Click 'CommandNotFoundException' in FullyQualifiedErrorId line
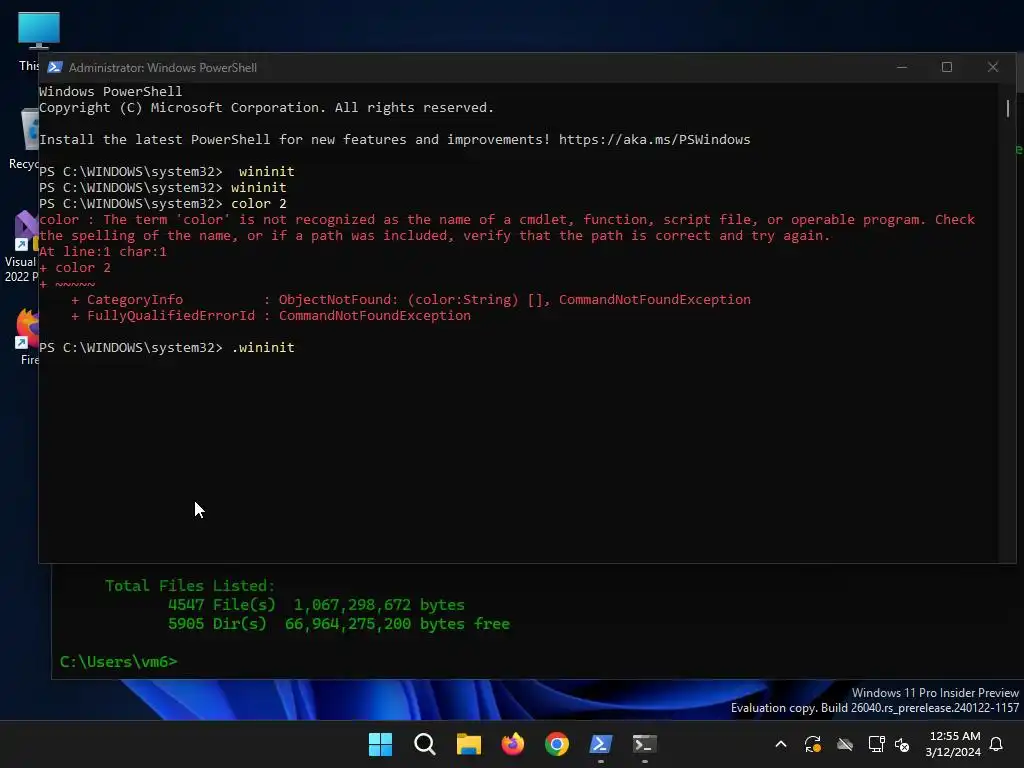The image size is (1024, 768). coord(375,315)
